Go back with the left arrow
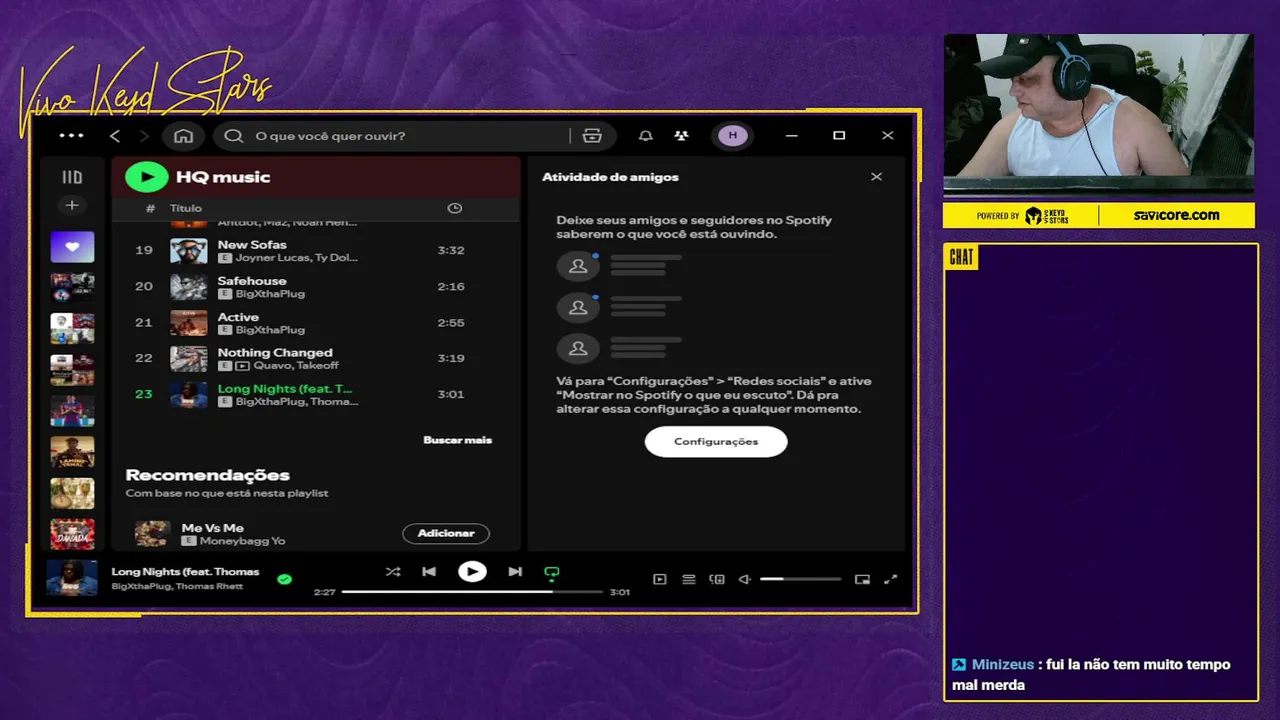The image size is (1280, 720). pos(115,136)
